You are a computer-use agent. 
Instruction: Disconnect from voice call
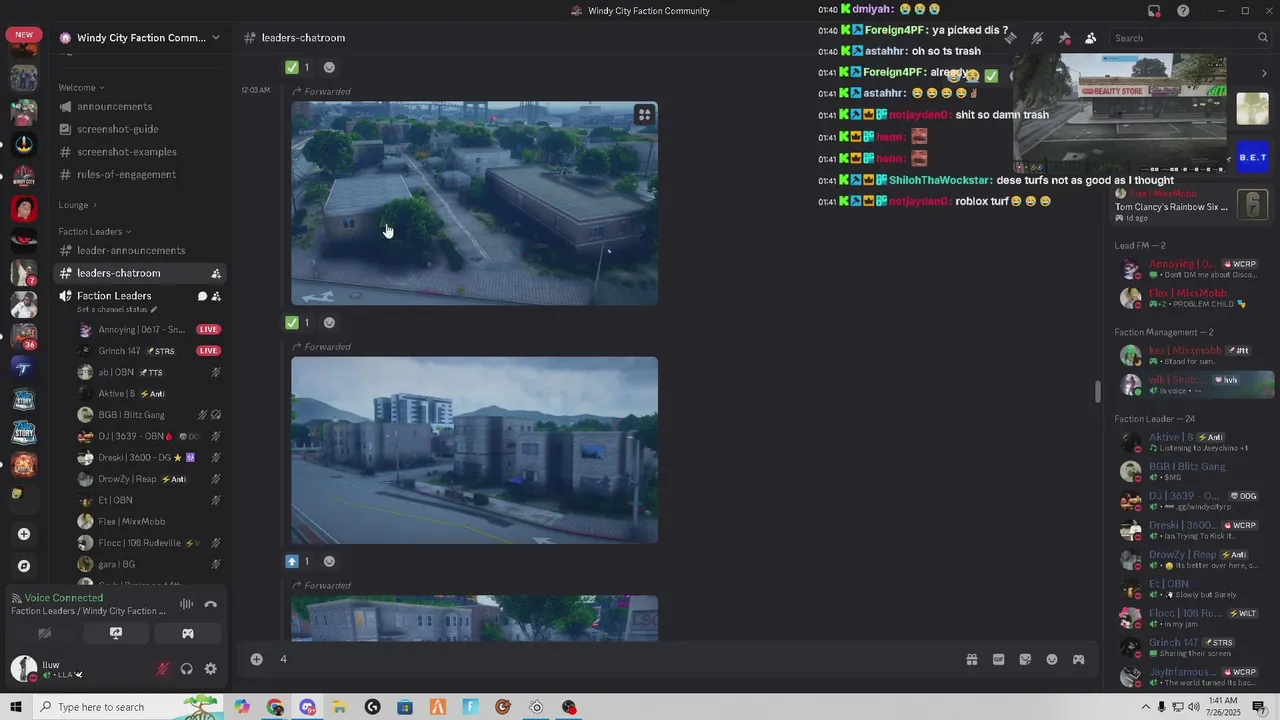click(211, 604)
